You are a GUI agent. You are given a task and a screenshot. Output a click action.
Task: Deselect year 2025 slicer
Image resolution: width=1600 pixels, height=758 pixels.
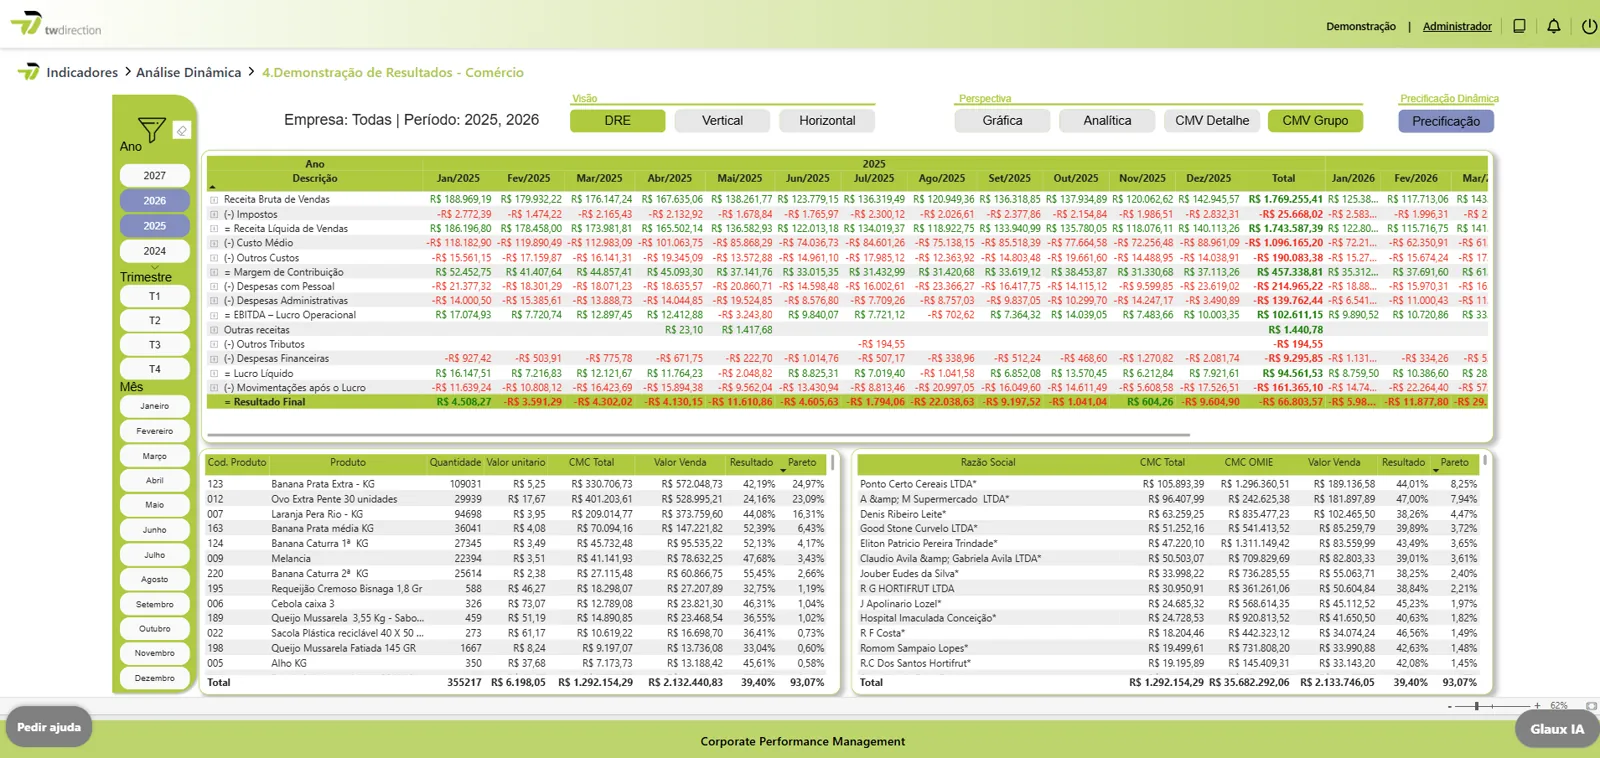coord(154,226)
